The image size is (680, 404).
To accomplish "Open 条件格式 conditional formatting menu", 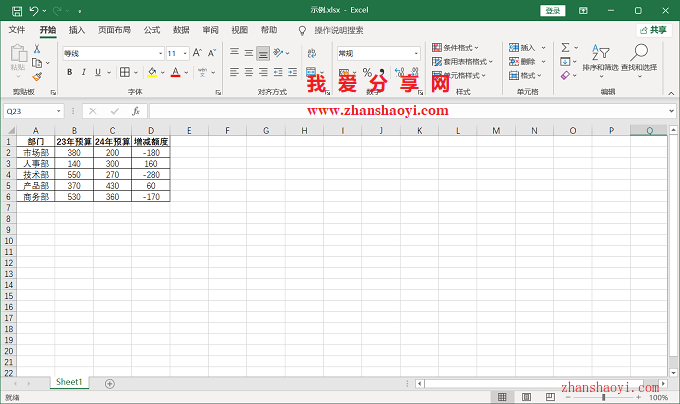I will [x=455, y=47].
